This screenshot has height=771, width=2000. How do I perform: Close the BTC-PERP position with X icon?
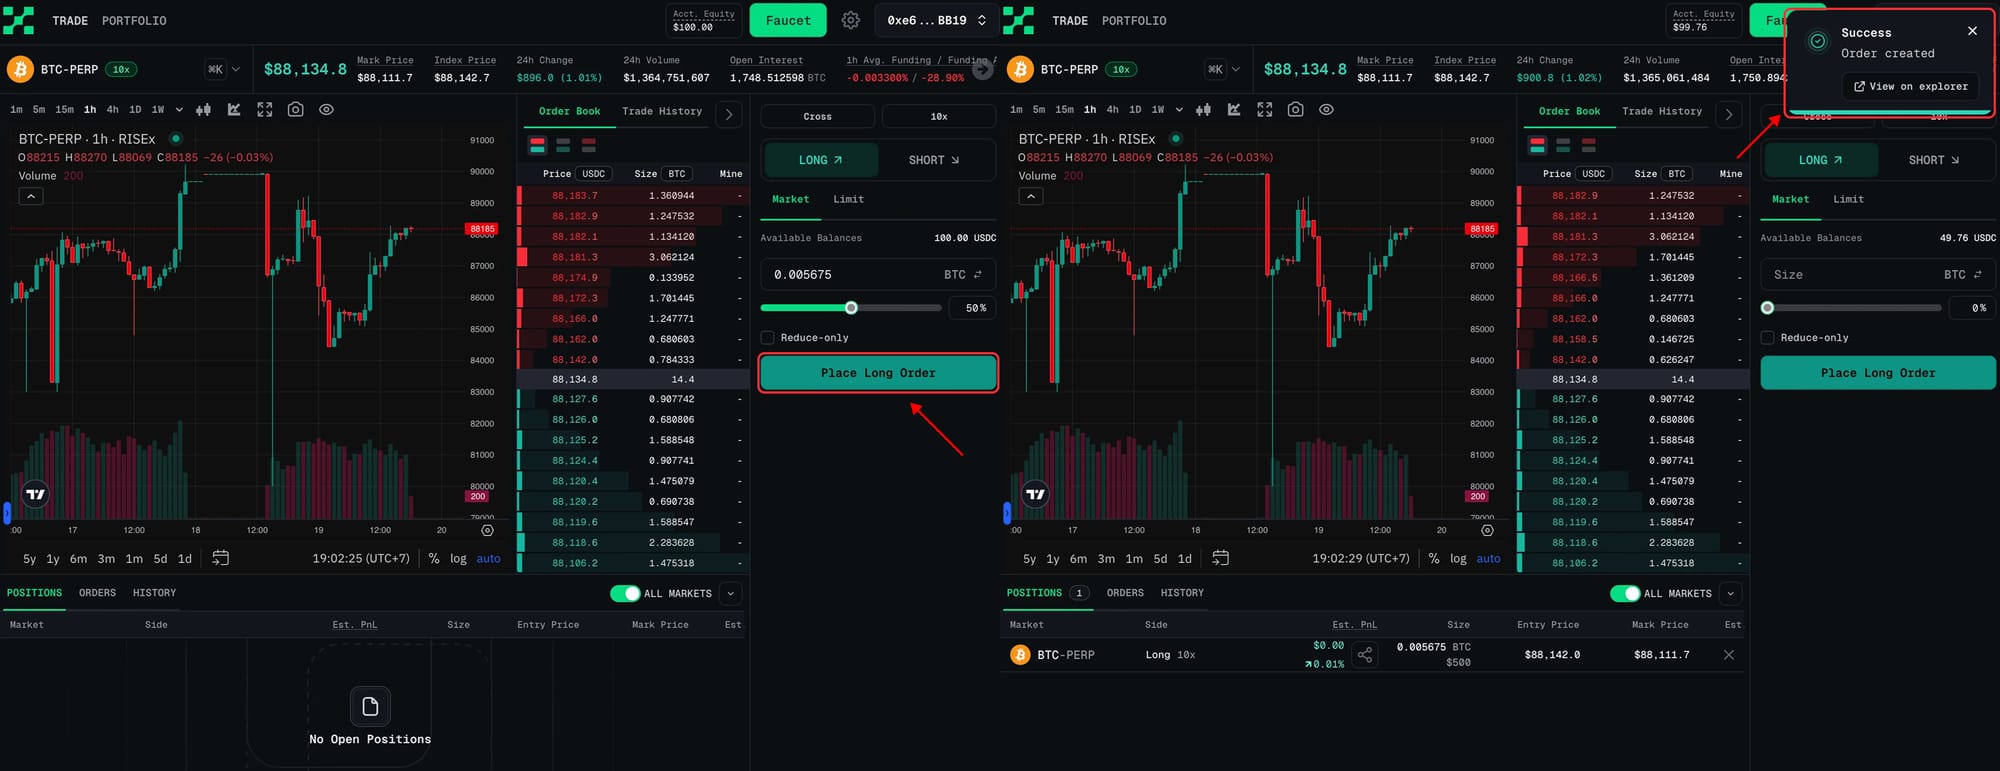1729,655
